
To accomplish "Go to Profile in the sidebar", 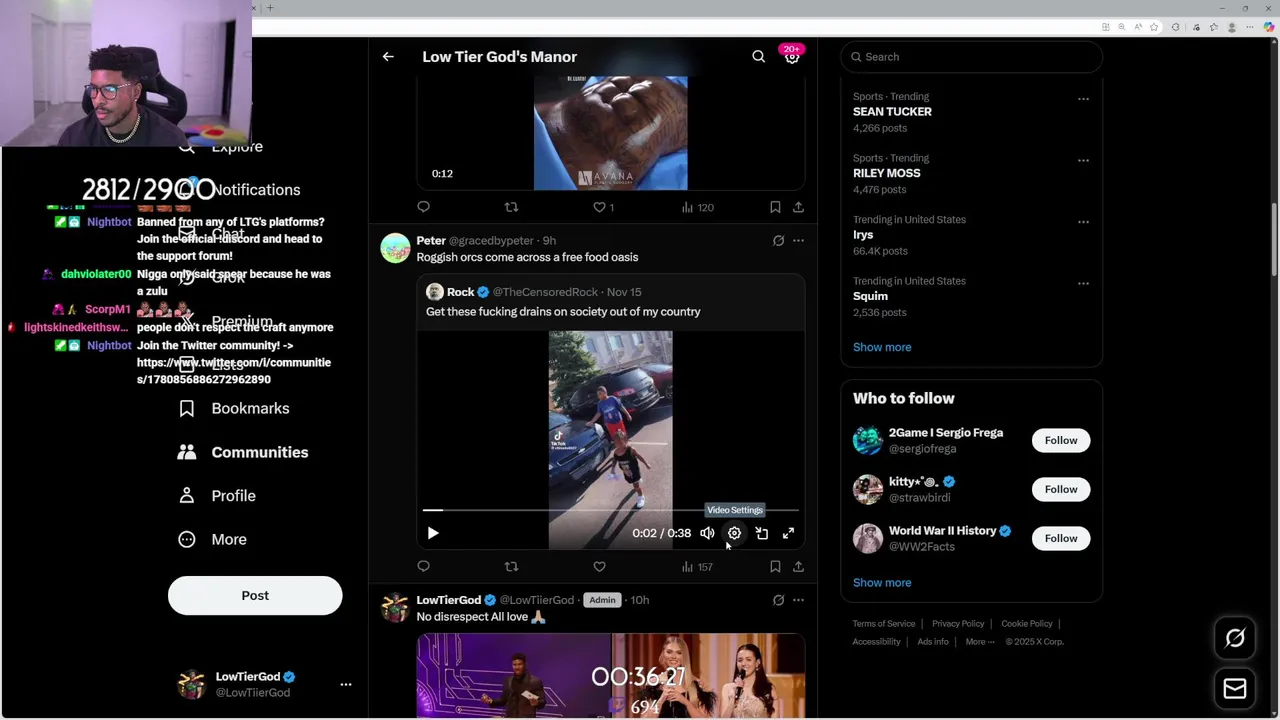I will [x=217, y=496].
